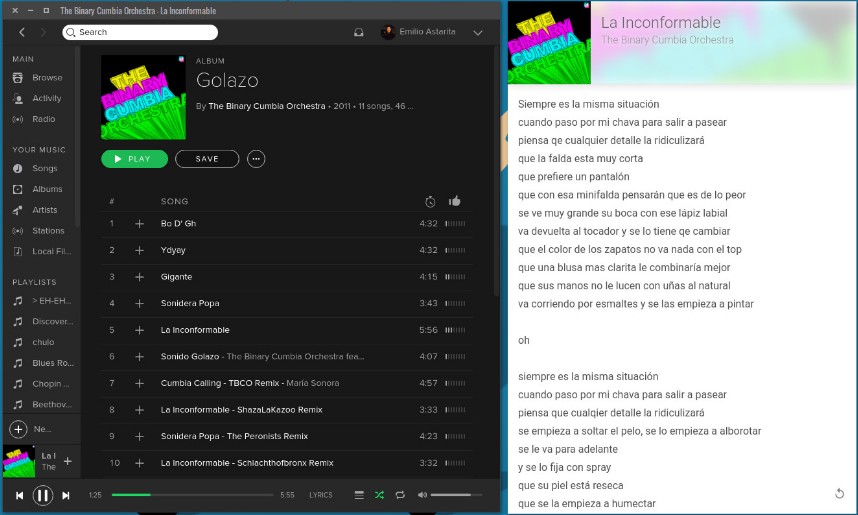Toggle repeat mode
The width and height of the screenshot is (858, 515).
point(400,495)
